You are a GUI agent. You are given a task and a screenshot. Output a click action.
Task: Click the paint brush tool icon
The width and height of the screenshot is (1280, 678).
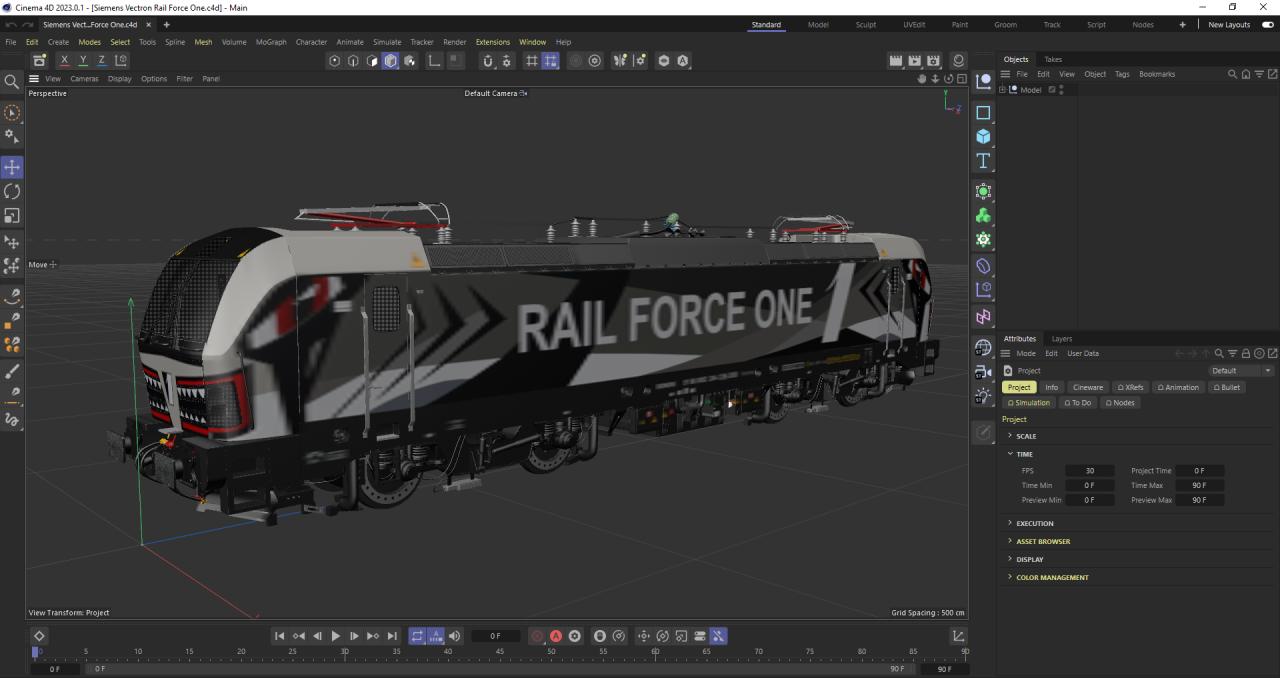[12, 371]
